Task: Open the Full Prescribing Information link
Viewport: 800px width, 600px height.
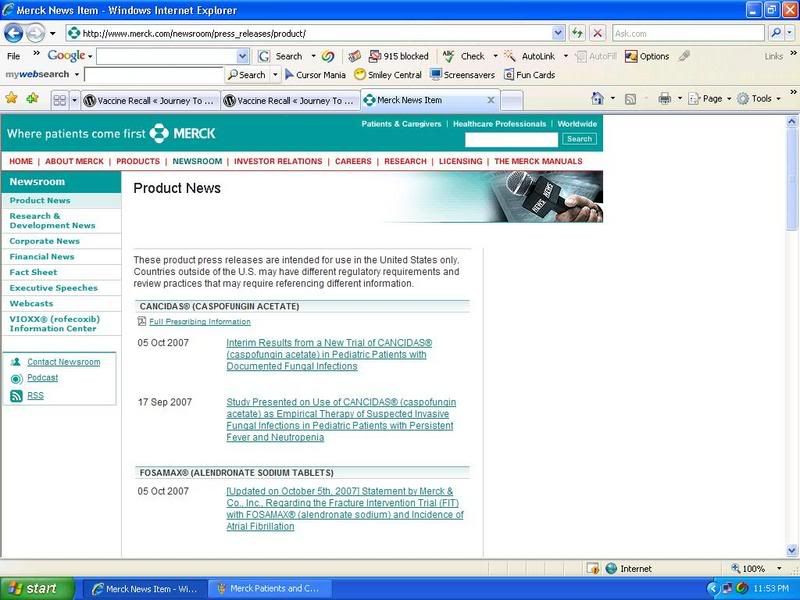Action: [x=200, y=322]
